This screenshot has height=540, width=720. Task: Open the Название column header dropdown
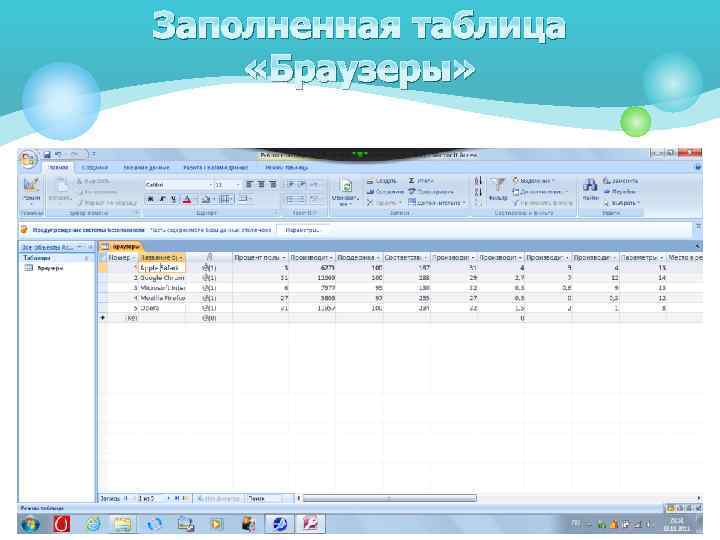tap(181, 258)
